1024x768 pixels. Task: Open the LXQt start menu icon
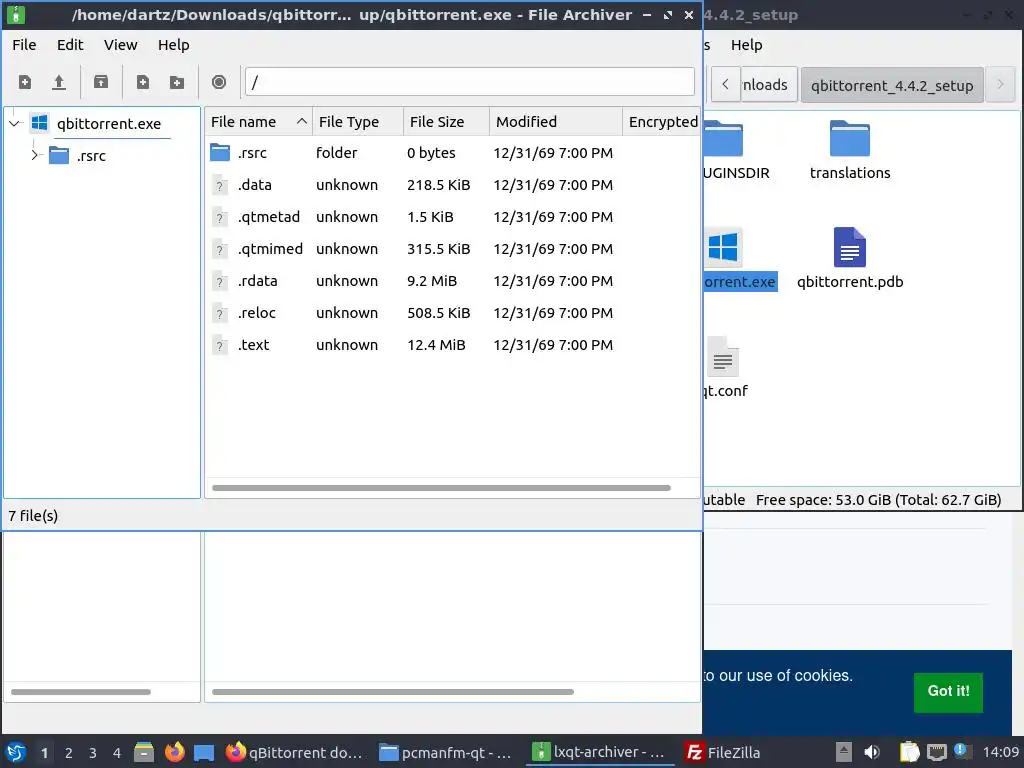pyautogui.click(x=16, y=752)
